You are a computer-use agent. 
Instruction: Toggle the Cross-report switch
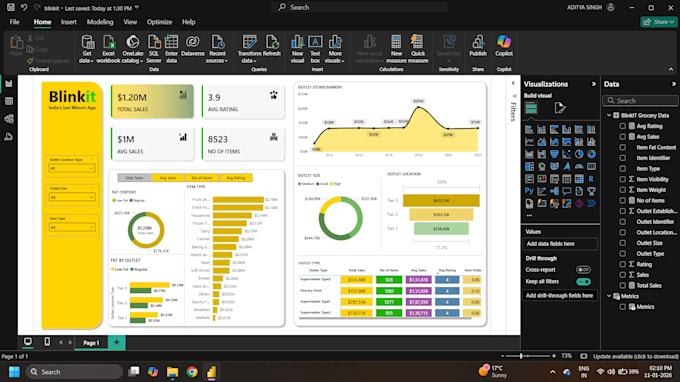pos(583,270)
